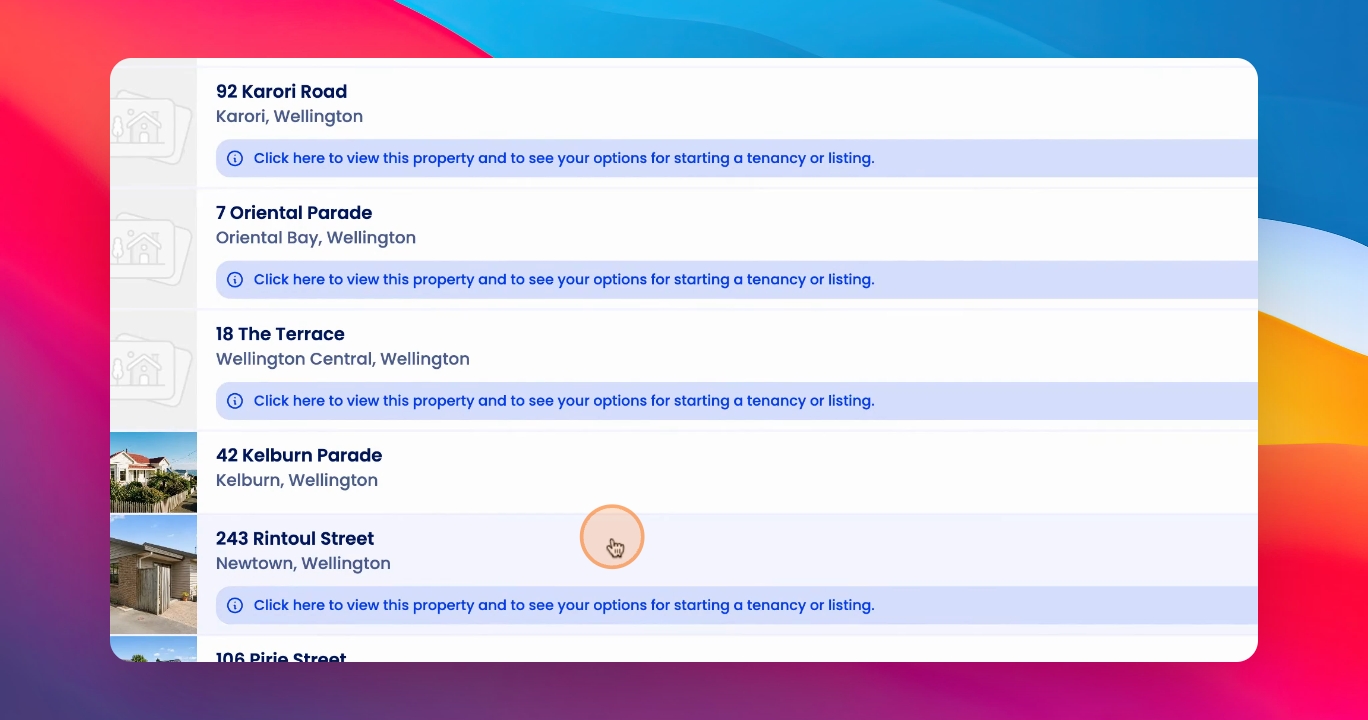Click the info icon in 7 Oriental Parade banner
The image size is (1368, 720).
click(235, 280)
